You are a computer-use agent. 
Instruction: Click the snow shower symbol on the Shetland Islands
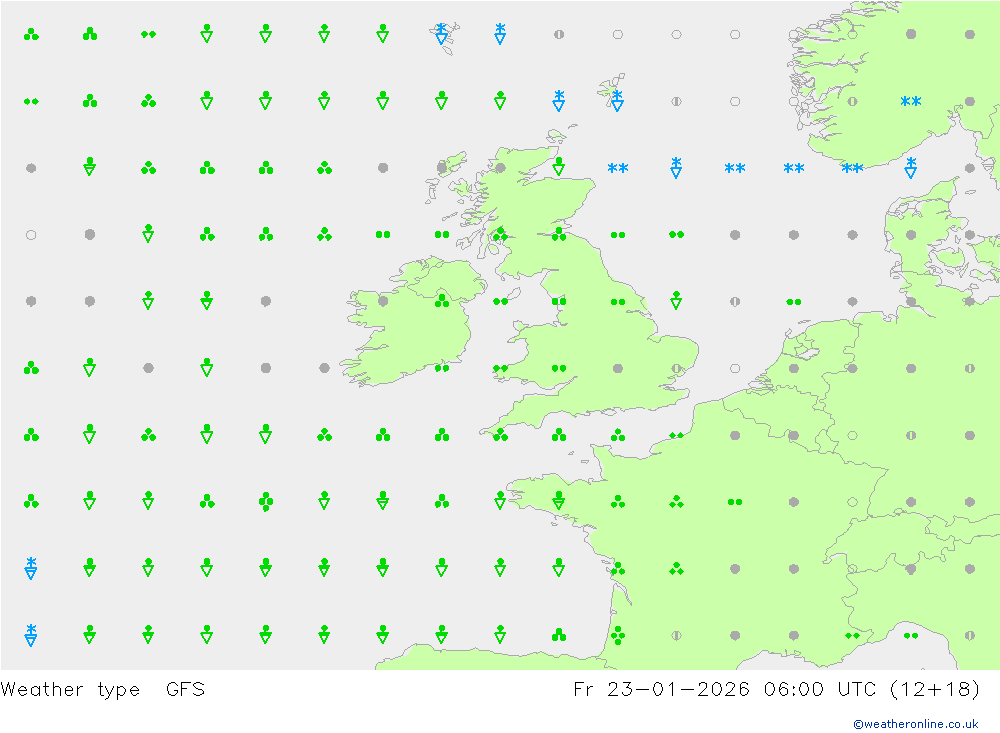[617, 101]
